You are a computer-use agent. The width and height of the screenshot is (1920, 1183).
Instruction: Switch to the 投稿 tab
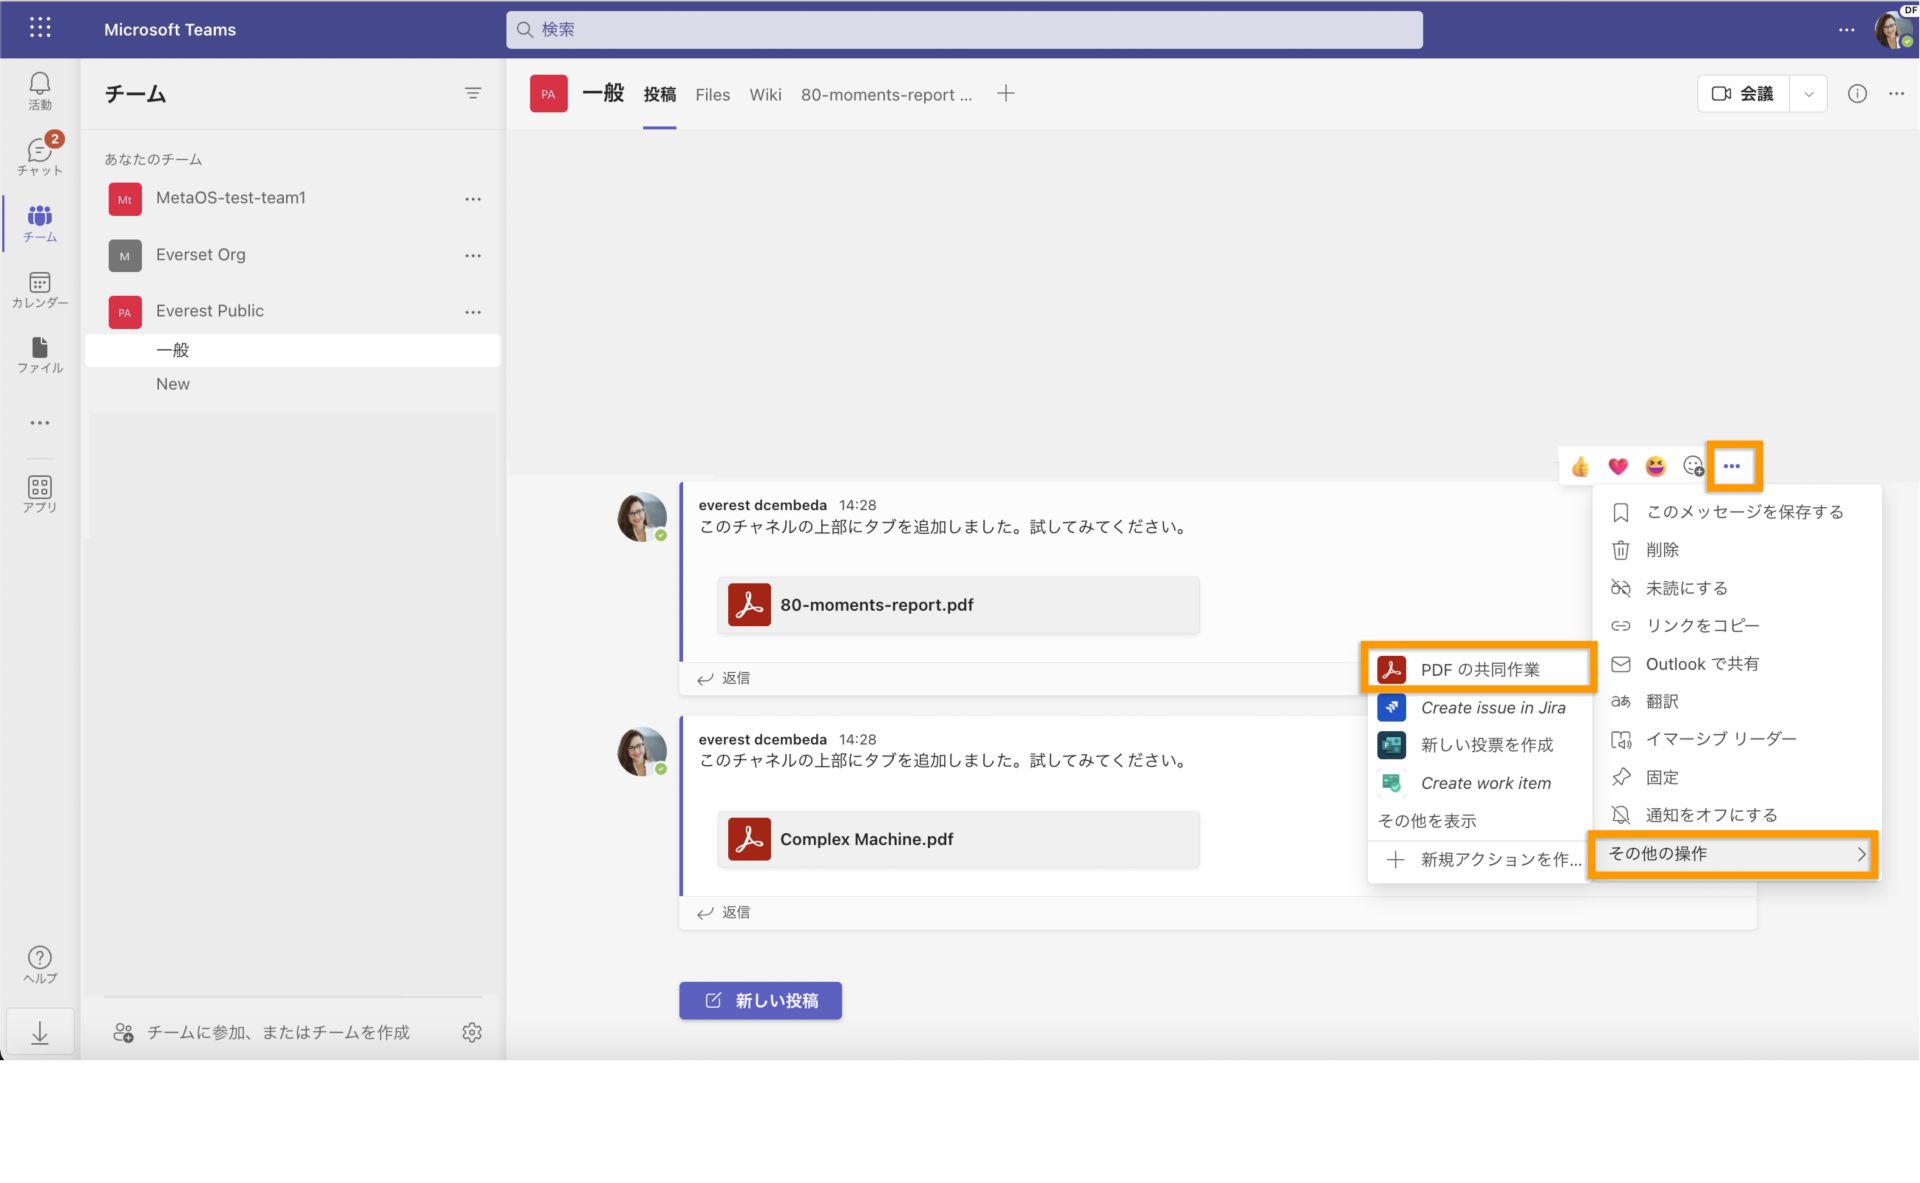(x=659, y=94)
